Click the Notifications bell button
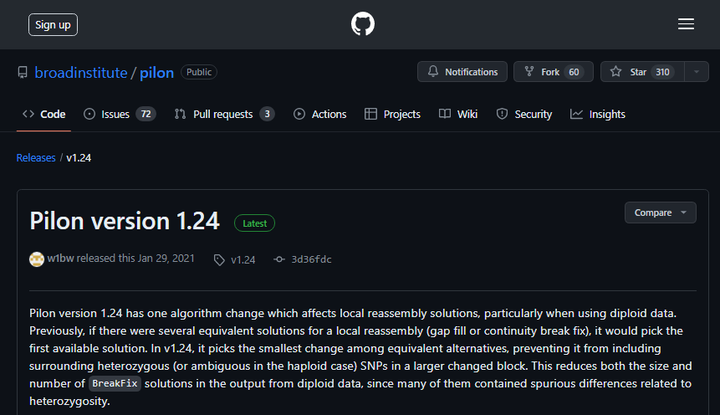Viewport: 720px width, 415px height. pyautogui.click(x=461, y=72)
